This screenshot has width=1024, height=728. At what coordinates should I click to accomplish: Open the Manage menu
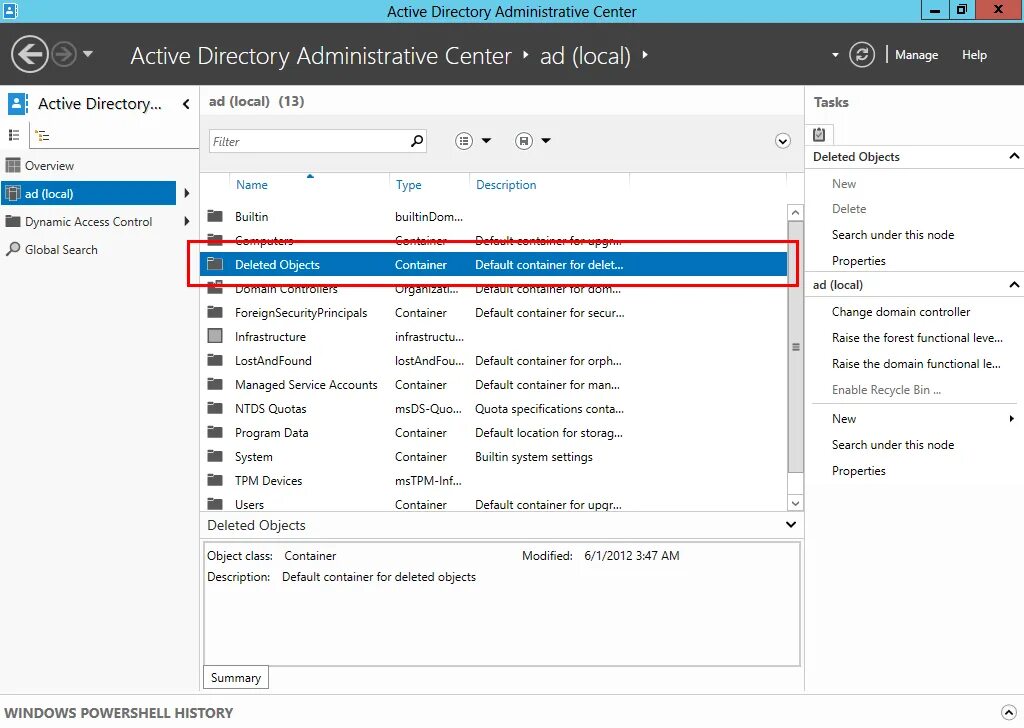point(916,55)
